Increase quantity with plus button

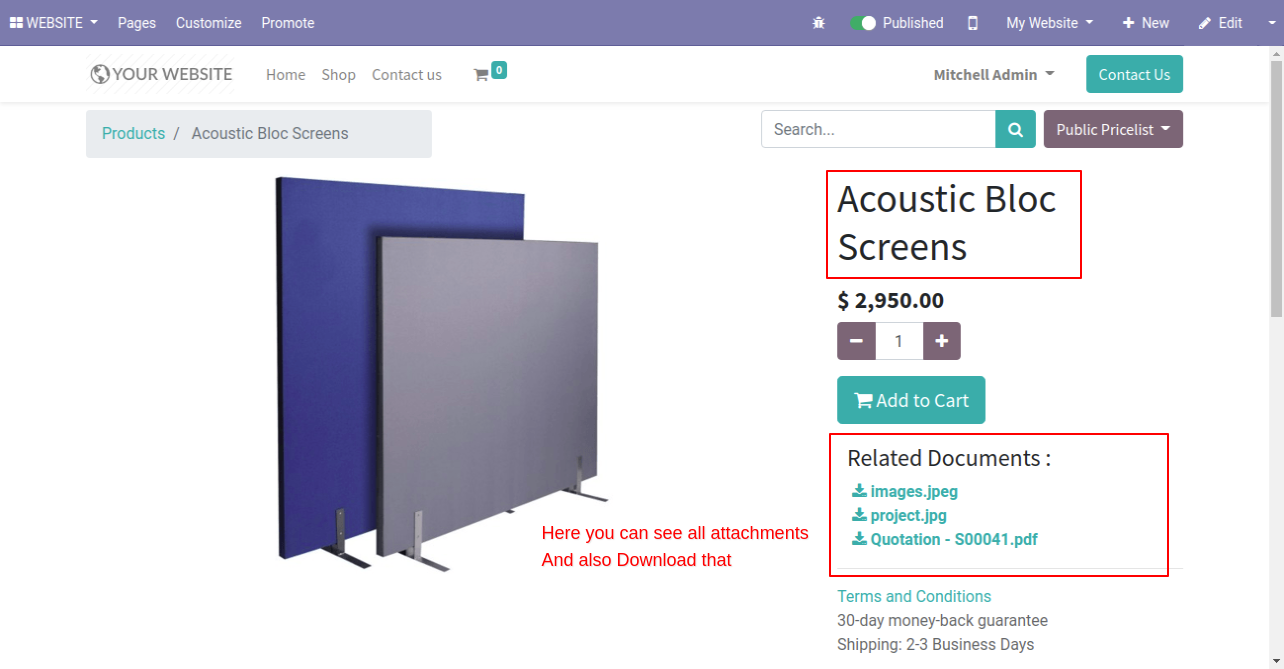tap(941, 341)
